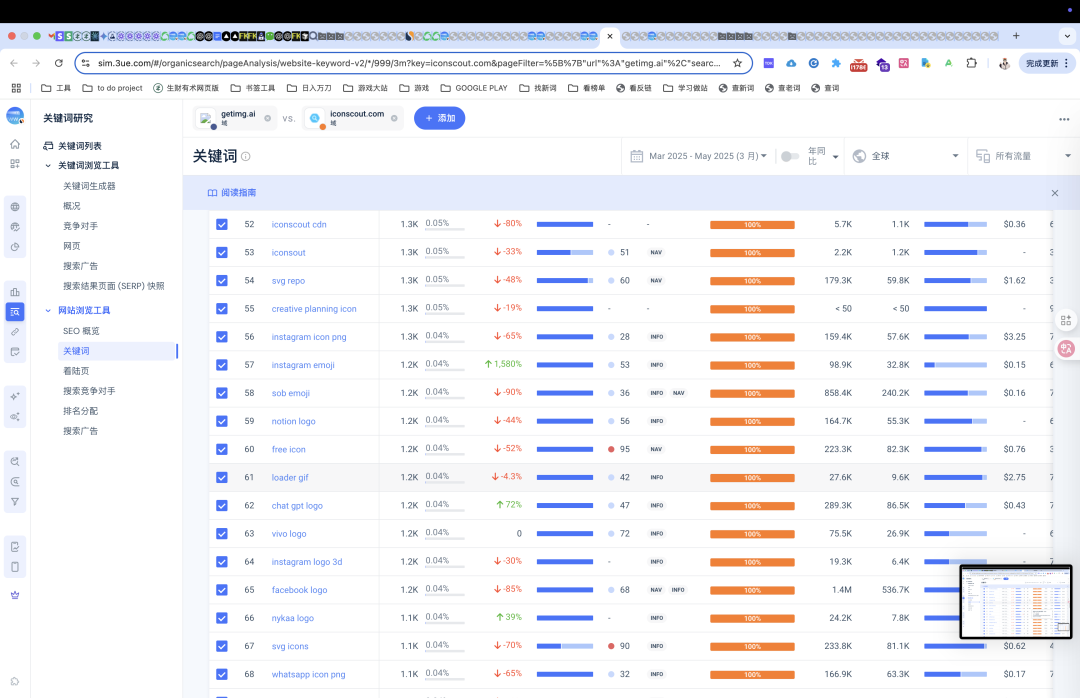Viewport: 1080px width, 698px height.
Task: Open the browser extensions puzzle icon
Action: (x=971, y=63)
